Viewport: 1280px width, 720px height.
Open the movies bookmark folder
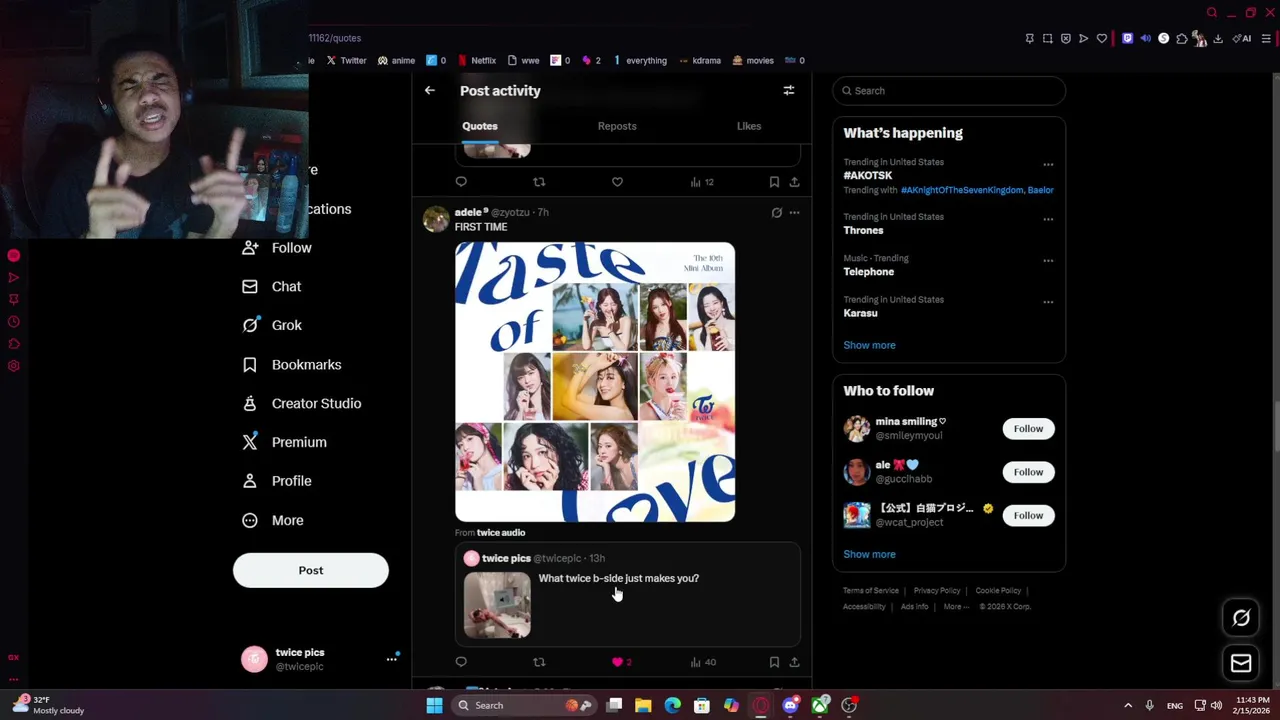pyautogui.click(x=753, y=60)
